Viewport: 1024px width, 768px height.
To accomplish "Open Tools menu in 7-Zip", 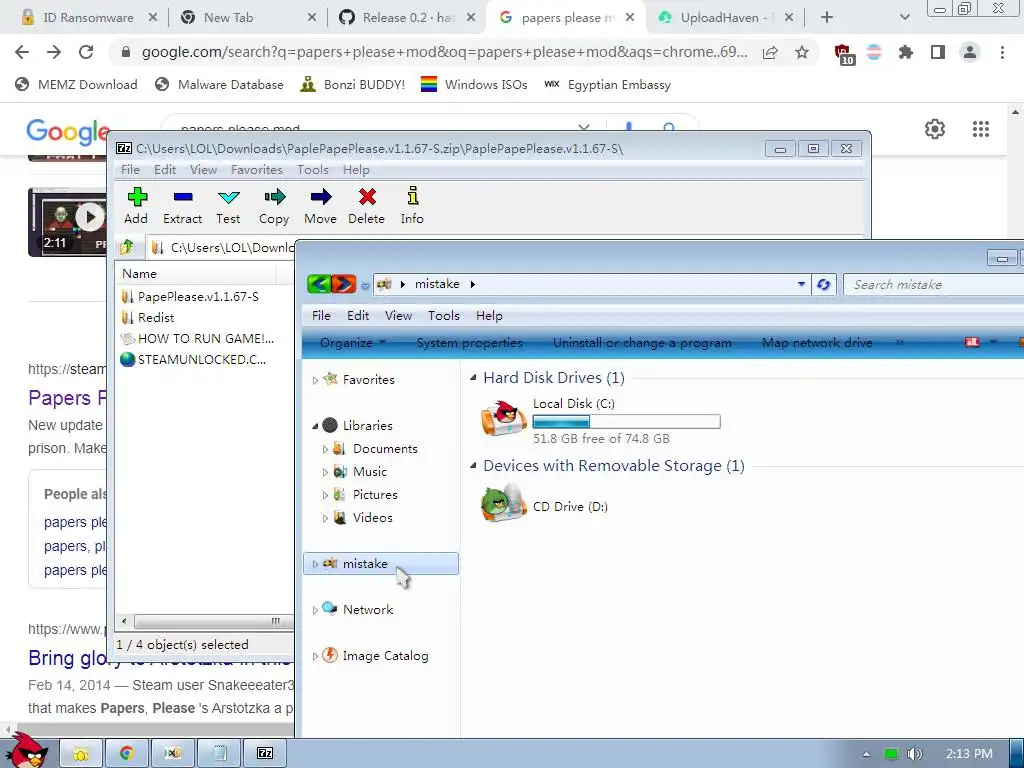I will coord(312,170).
